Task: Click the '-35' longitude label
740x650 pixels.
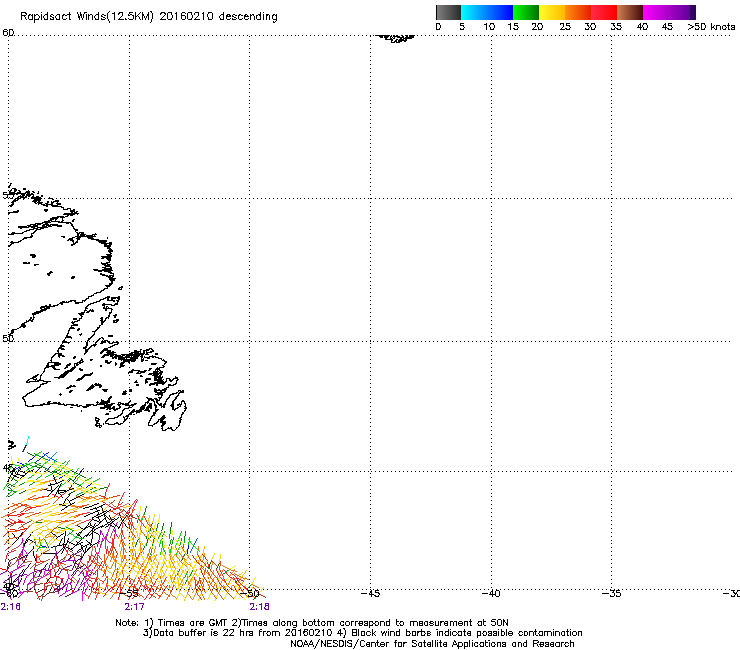Action: (612, 593)
